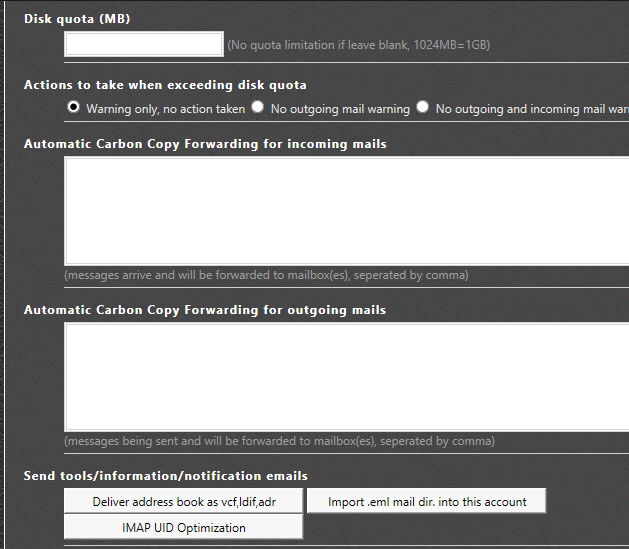Focus the incoming mails carbon copy forwarding textbox

(x=346, y=210)
